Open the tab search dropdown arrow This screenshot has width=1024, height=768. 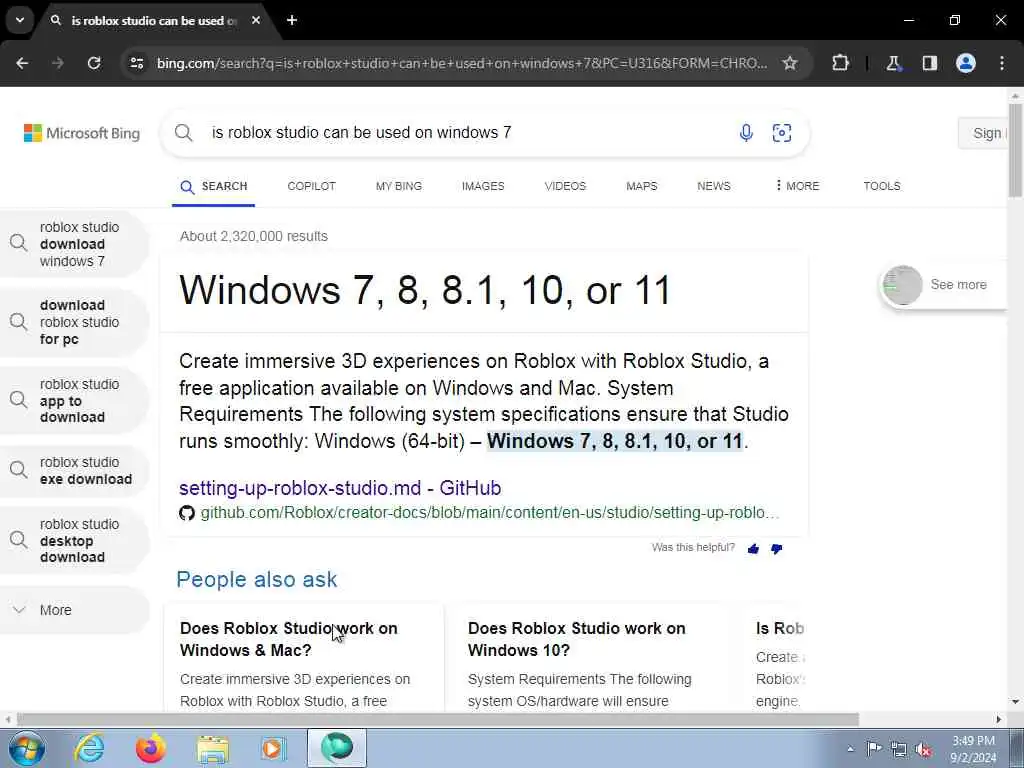(20, 20)
